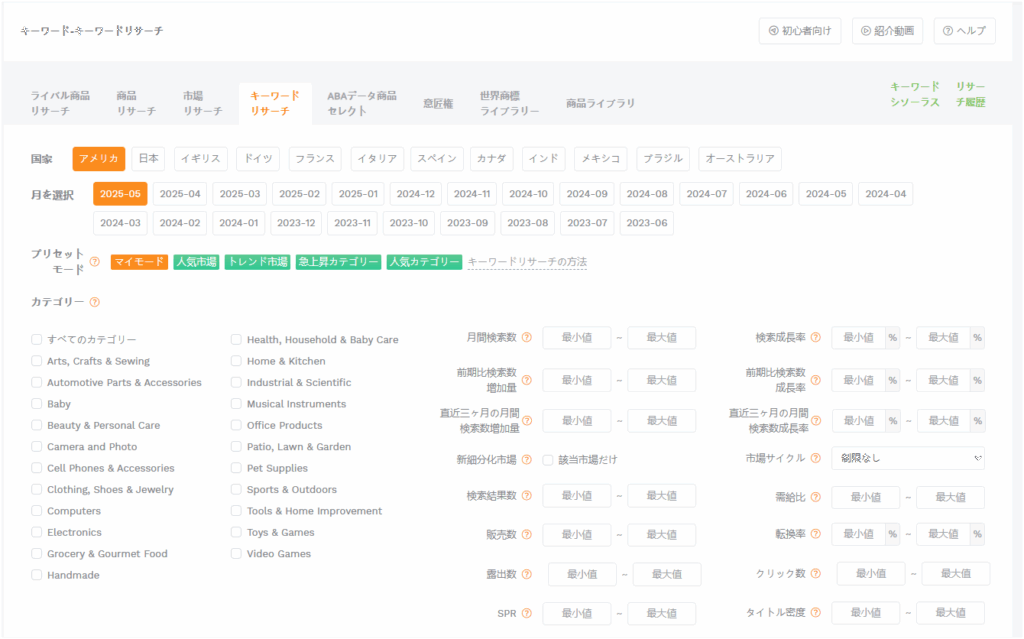This screenshot has height=639, width=1024.
Task: Click the help icon for 転換率
Action: [x=816, y=534]
